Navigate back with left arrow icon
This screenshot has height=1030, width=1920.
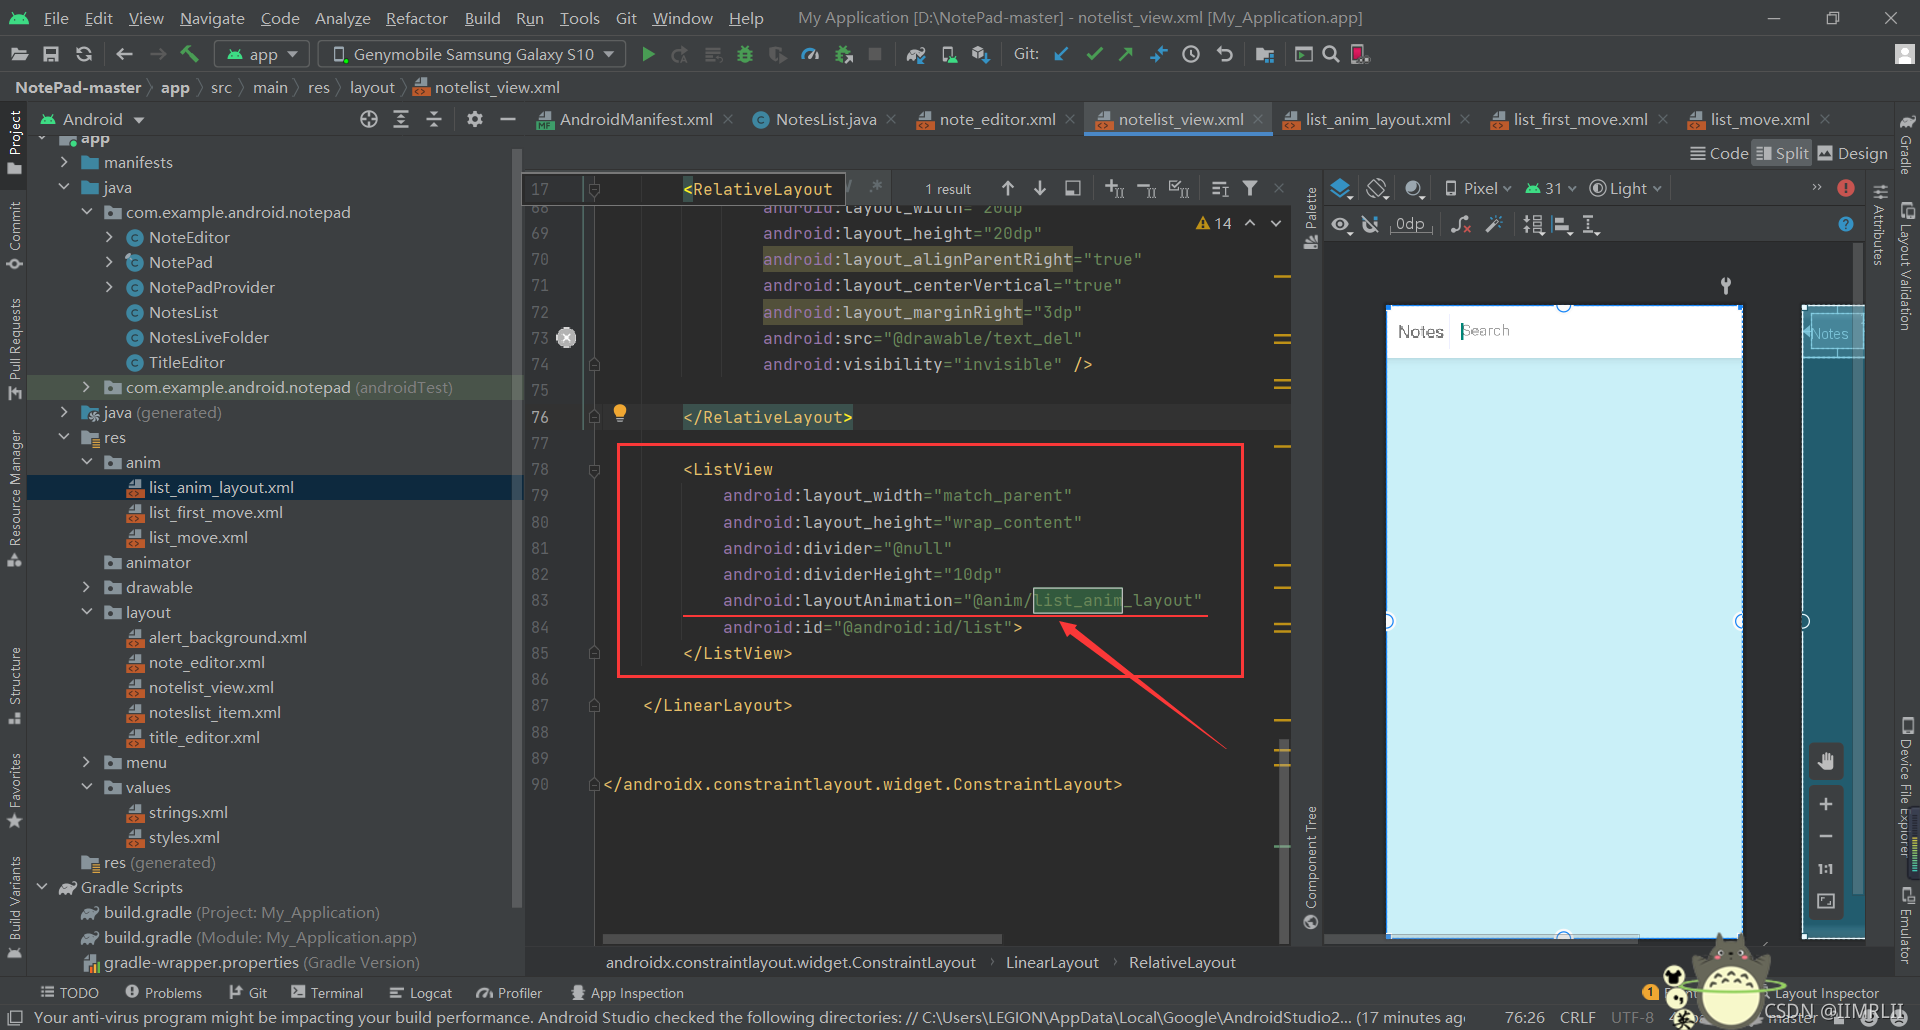(x=124, y=54)
